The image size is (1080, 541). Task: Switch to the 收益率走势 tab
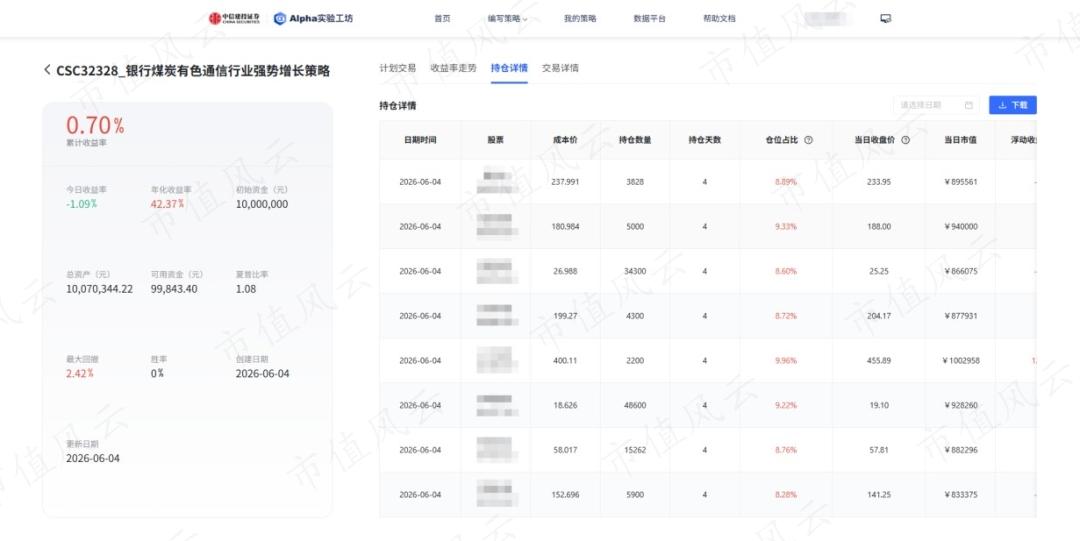(453, 68)
